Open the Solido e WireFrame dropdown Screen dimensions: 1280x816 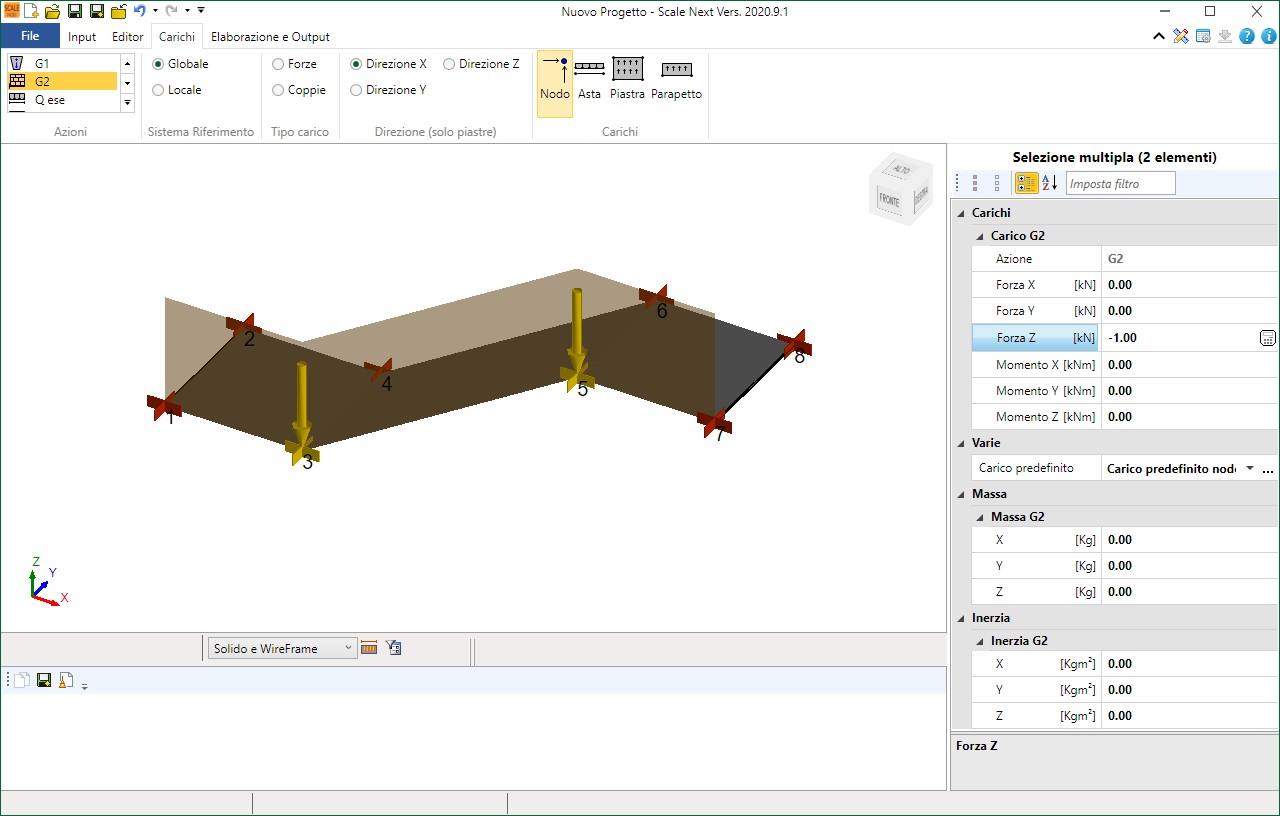pos(281,648)
